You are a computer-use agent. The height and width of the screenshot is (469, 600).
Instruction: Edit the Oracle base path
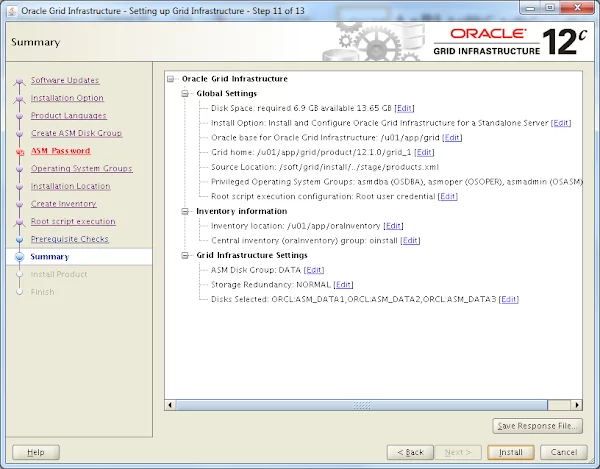pos(452,137)
